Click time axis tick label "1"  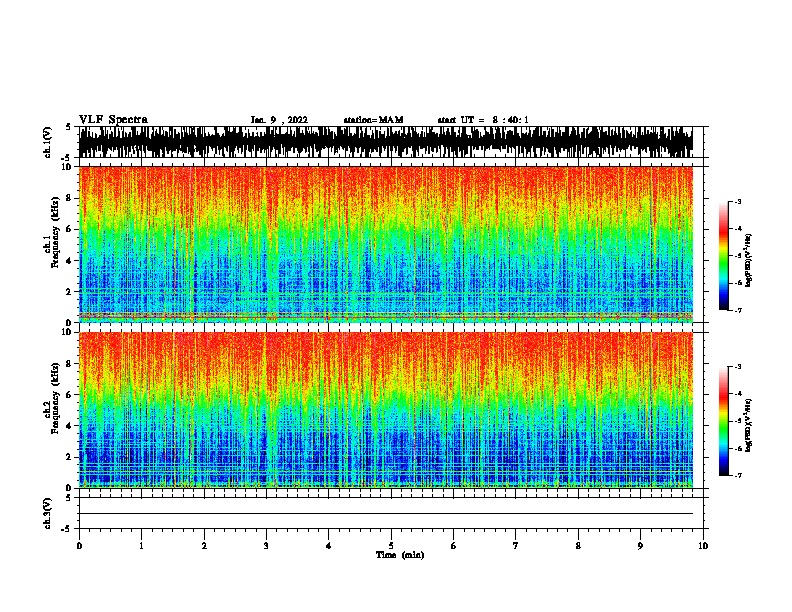pyautogui.click(x=142, y=546)
